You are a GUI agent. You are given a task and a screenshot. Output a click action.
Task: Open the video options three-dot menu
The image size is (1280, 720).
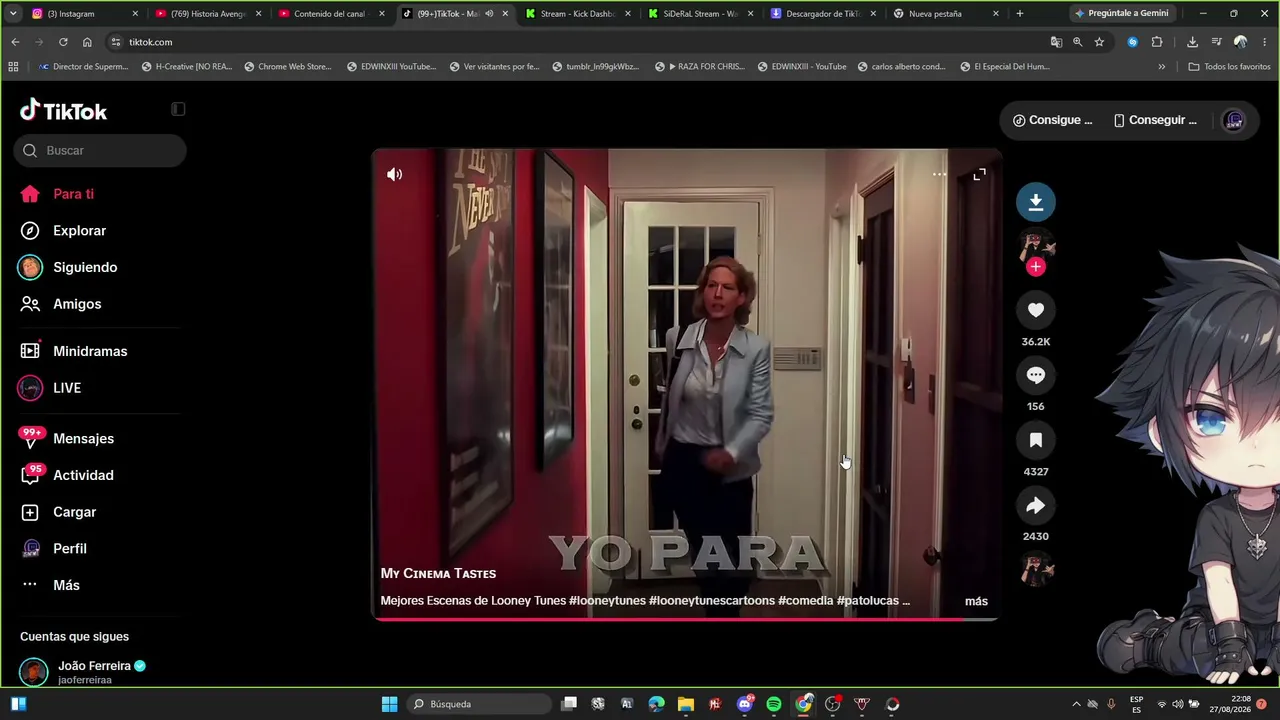pyautogui.click(x=939, y=174)
